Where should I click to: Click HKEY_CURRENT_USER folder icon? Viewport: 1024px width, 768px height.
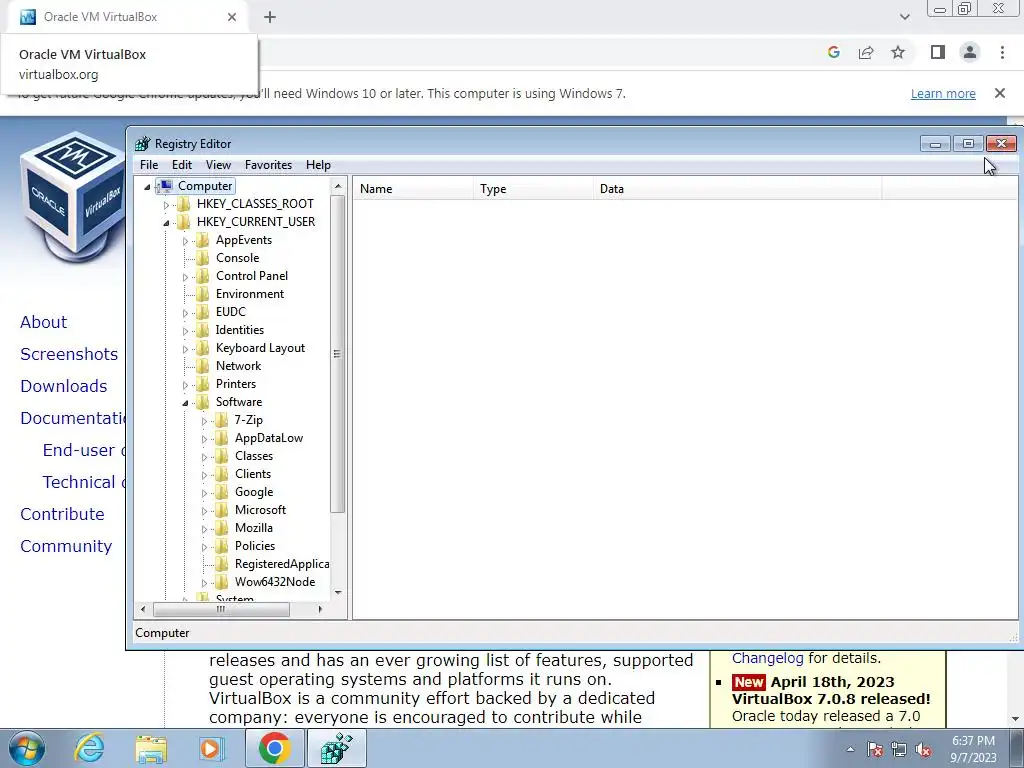pyautogui.click(x=184, y=221)
